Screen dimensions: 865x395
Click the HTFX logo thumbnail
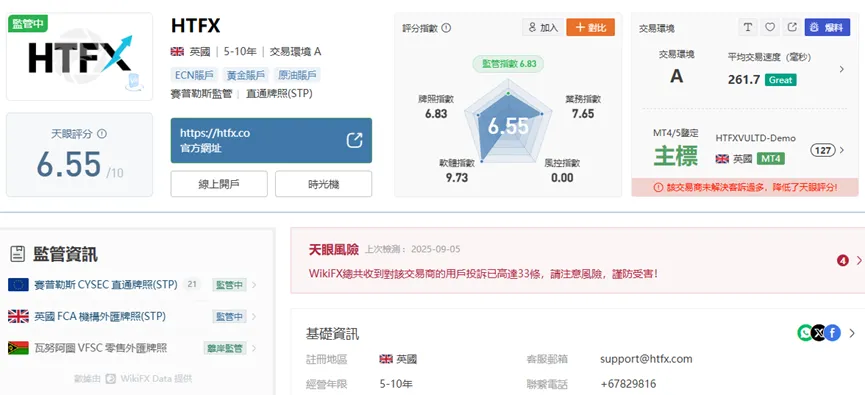click(x=79, y=56)
